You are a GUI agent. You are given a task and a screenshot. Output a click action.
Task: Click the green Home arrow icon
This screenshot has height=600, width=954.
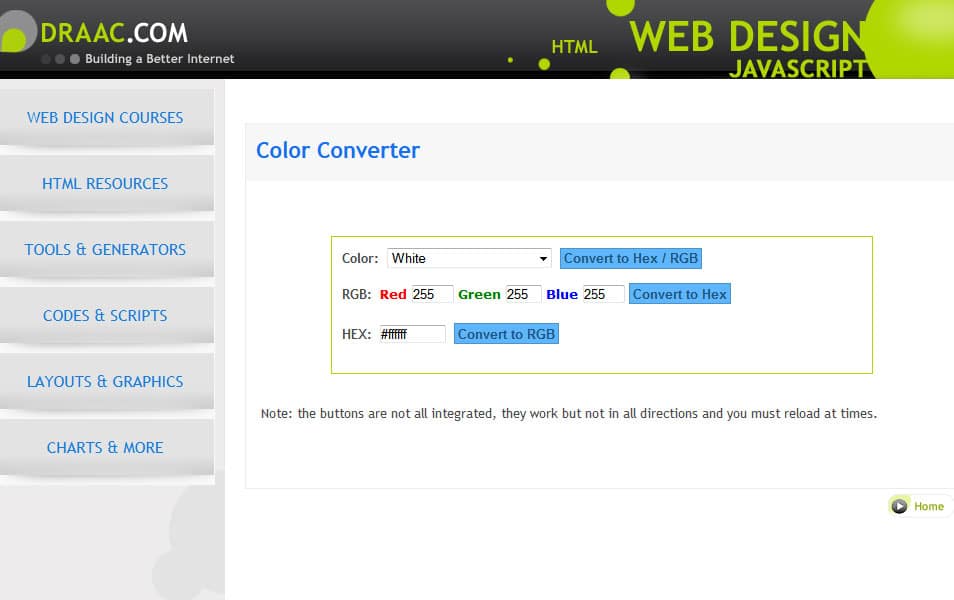click(899, 505)
